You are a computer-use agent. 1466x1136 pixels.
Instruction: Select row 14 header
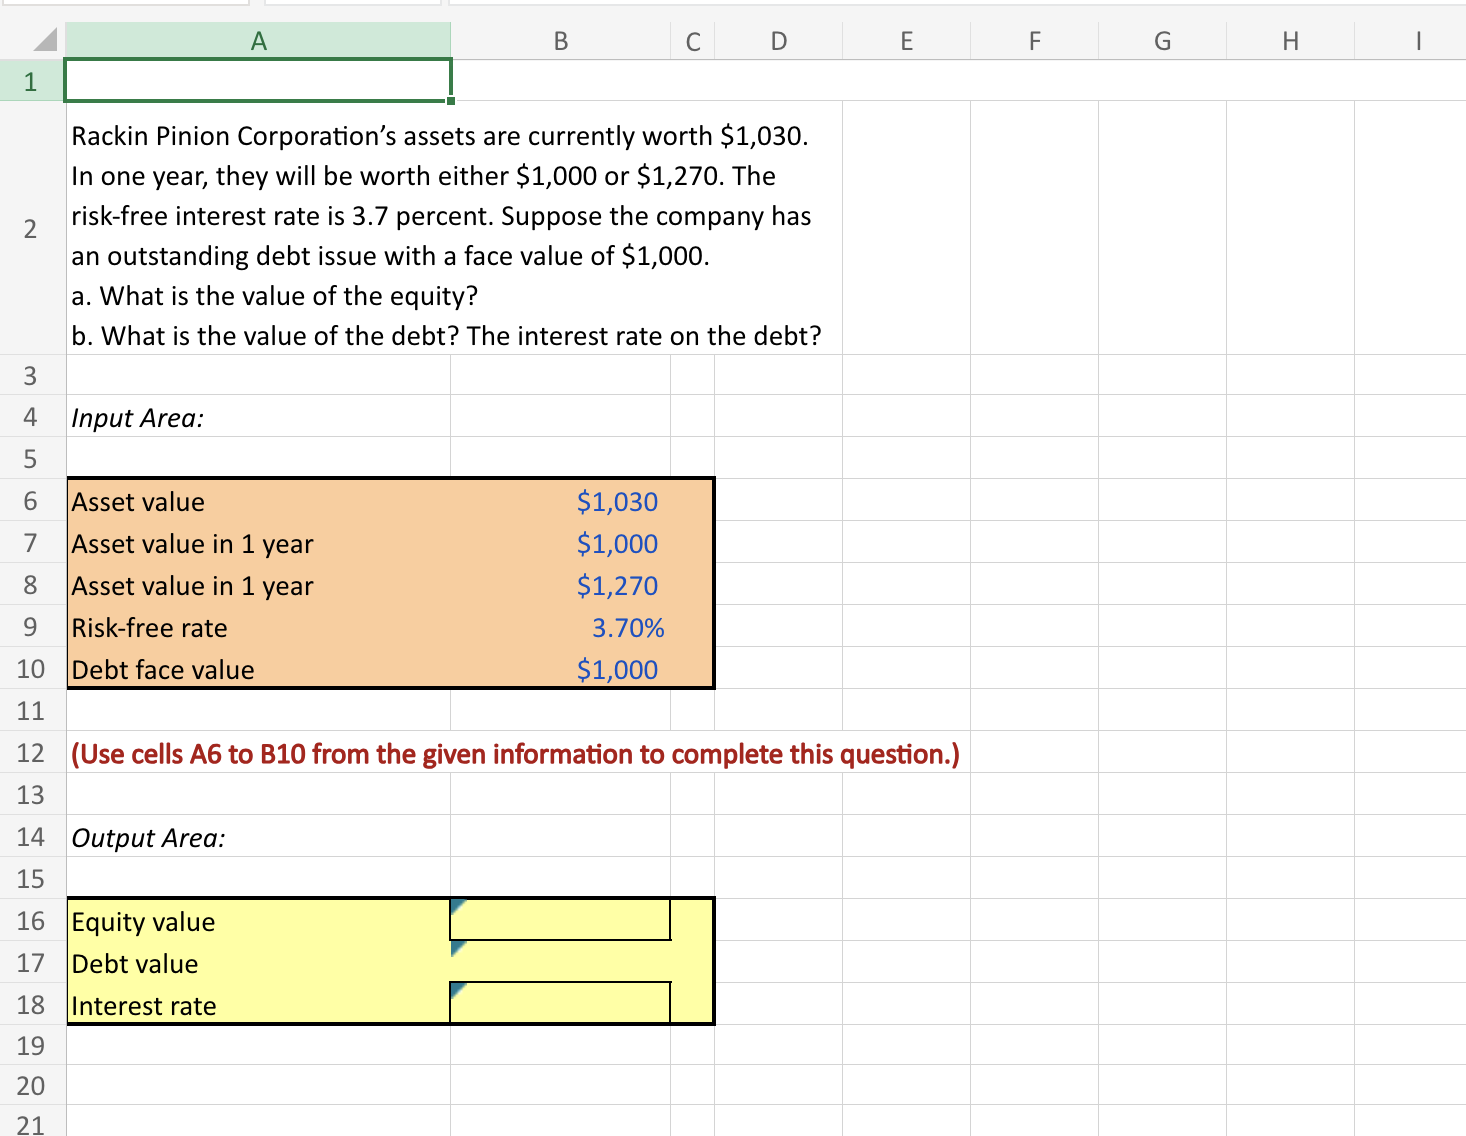point(32,836)
